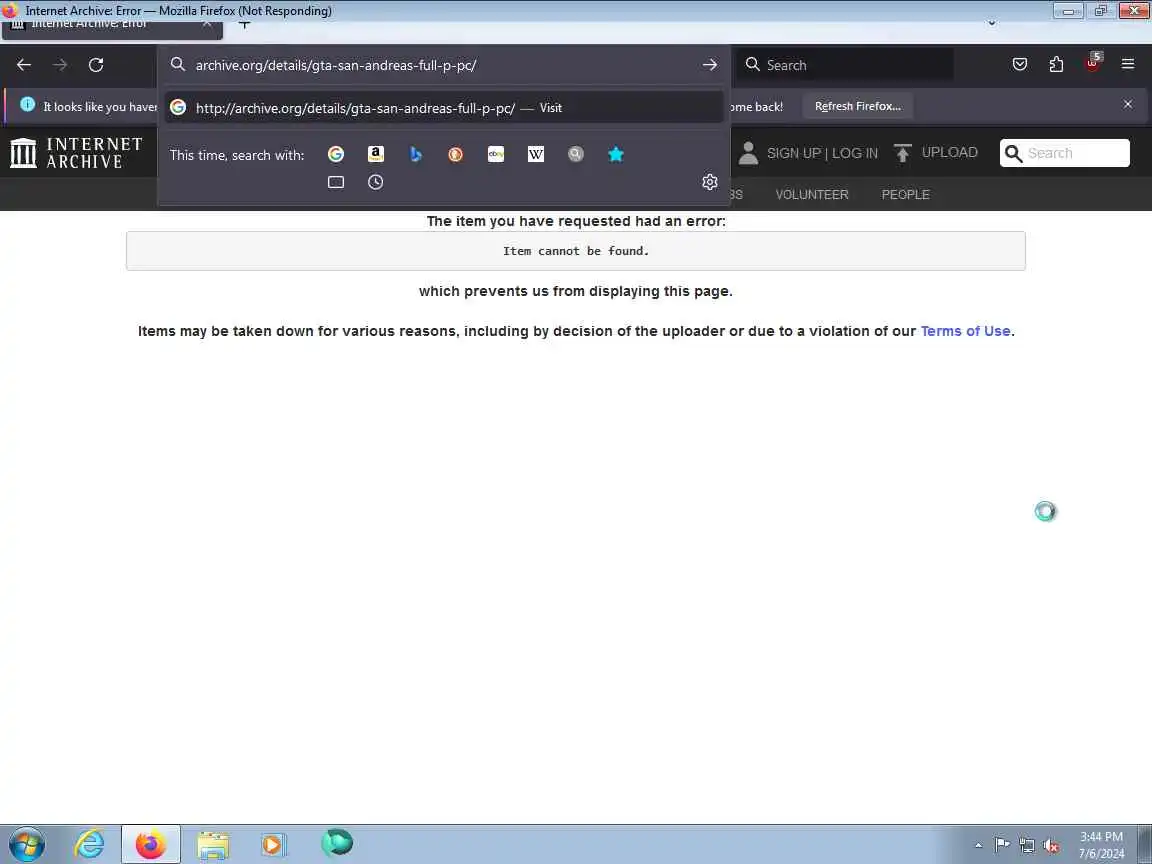This screenshot has height=864, width=1152.
Task: Search this time with Amazon
Action: tap(375, 154)
